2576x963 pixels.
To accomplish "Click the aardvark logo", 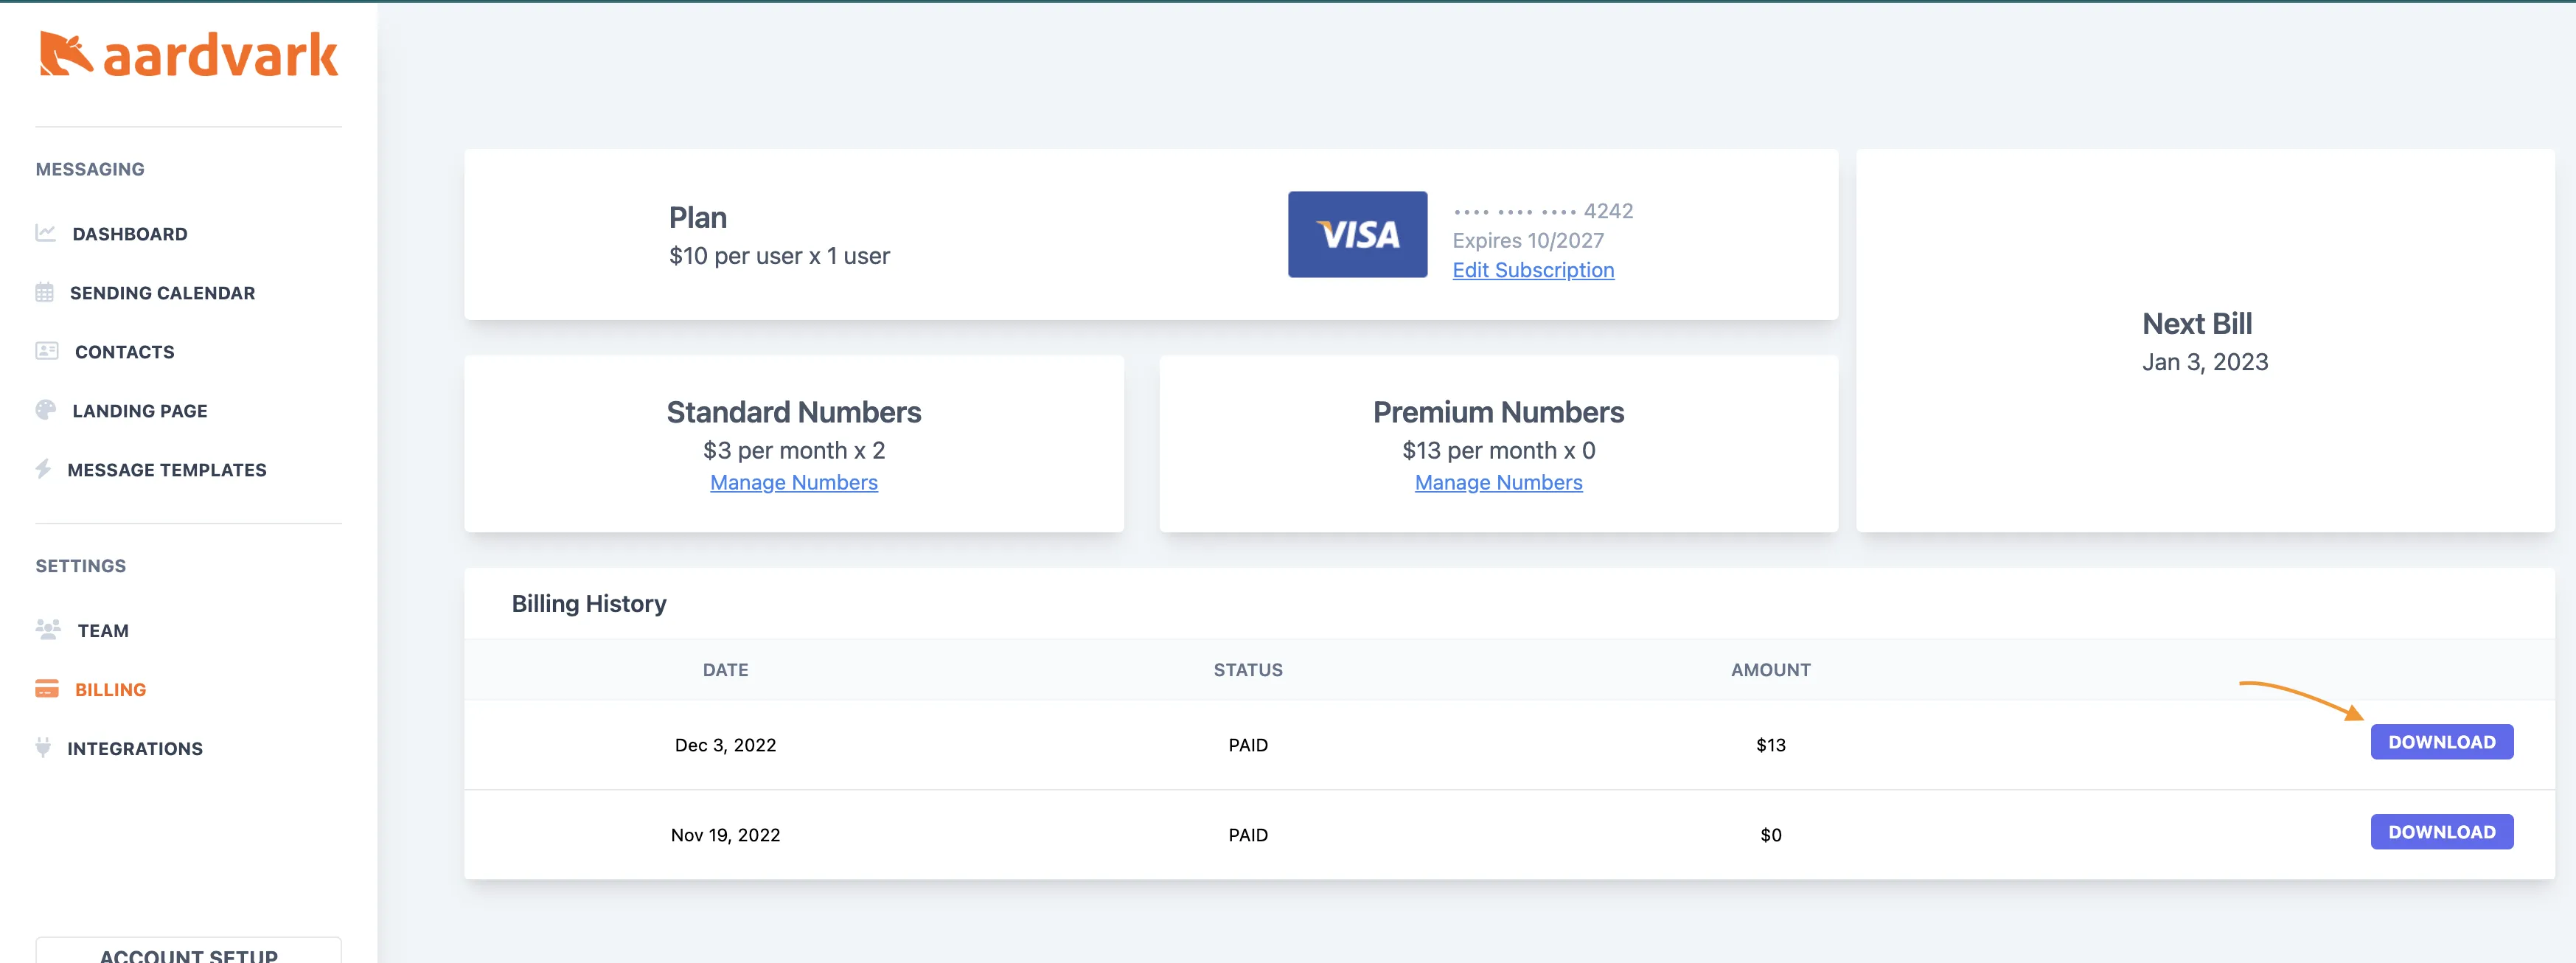I will [x=188, y=55].
